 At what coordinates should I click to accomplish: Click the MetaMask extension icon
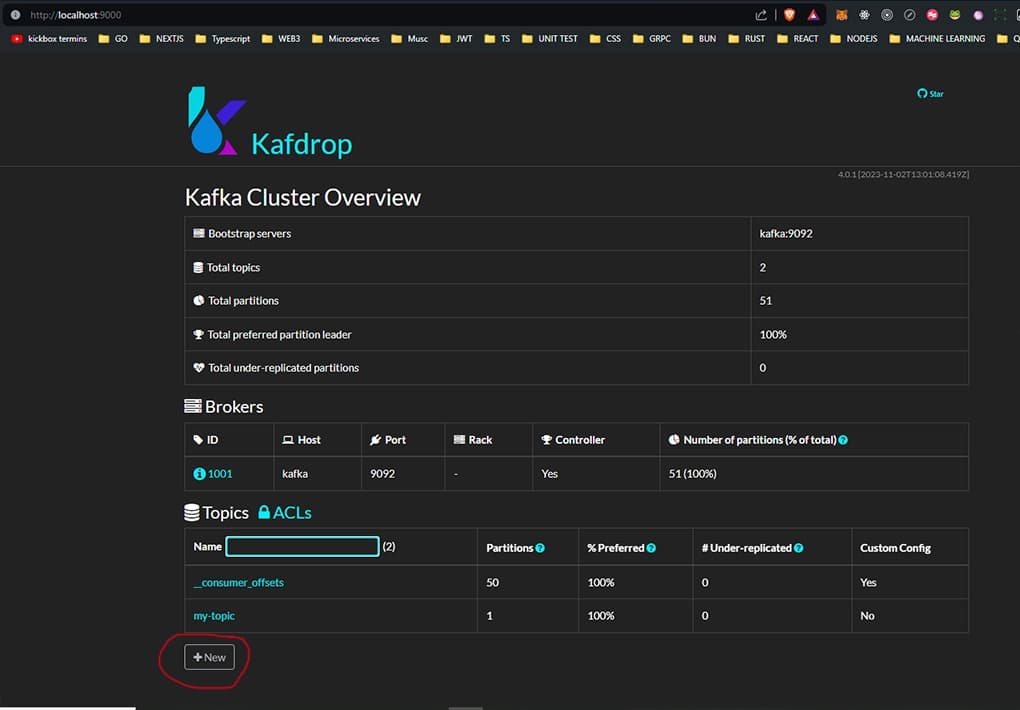(840, 14)
